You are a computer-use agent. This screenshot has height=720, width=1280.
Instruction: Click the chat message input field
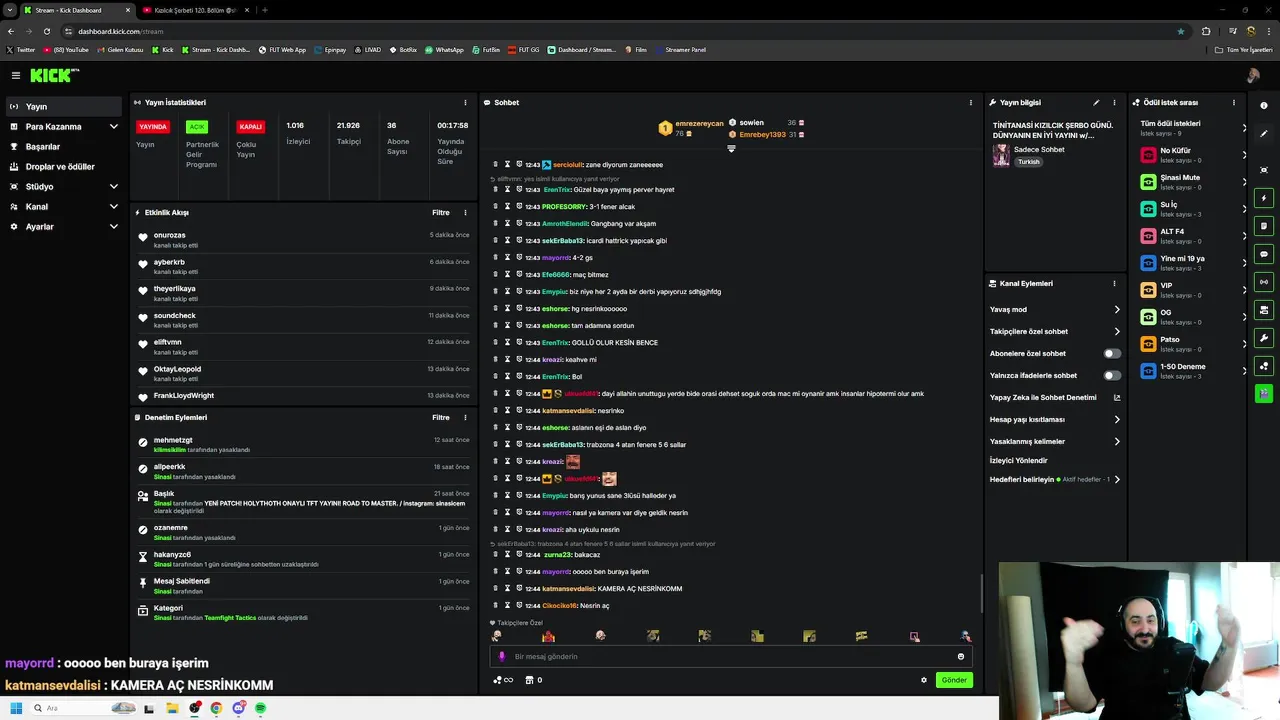730,656
